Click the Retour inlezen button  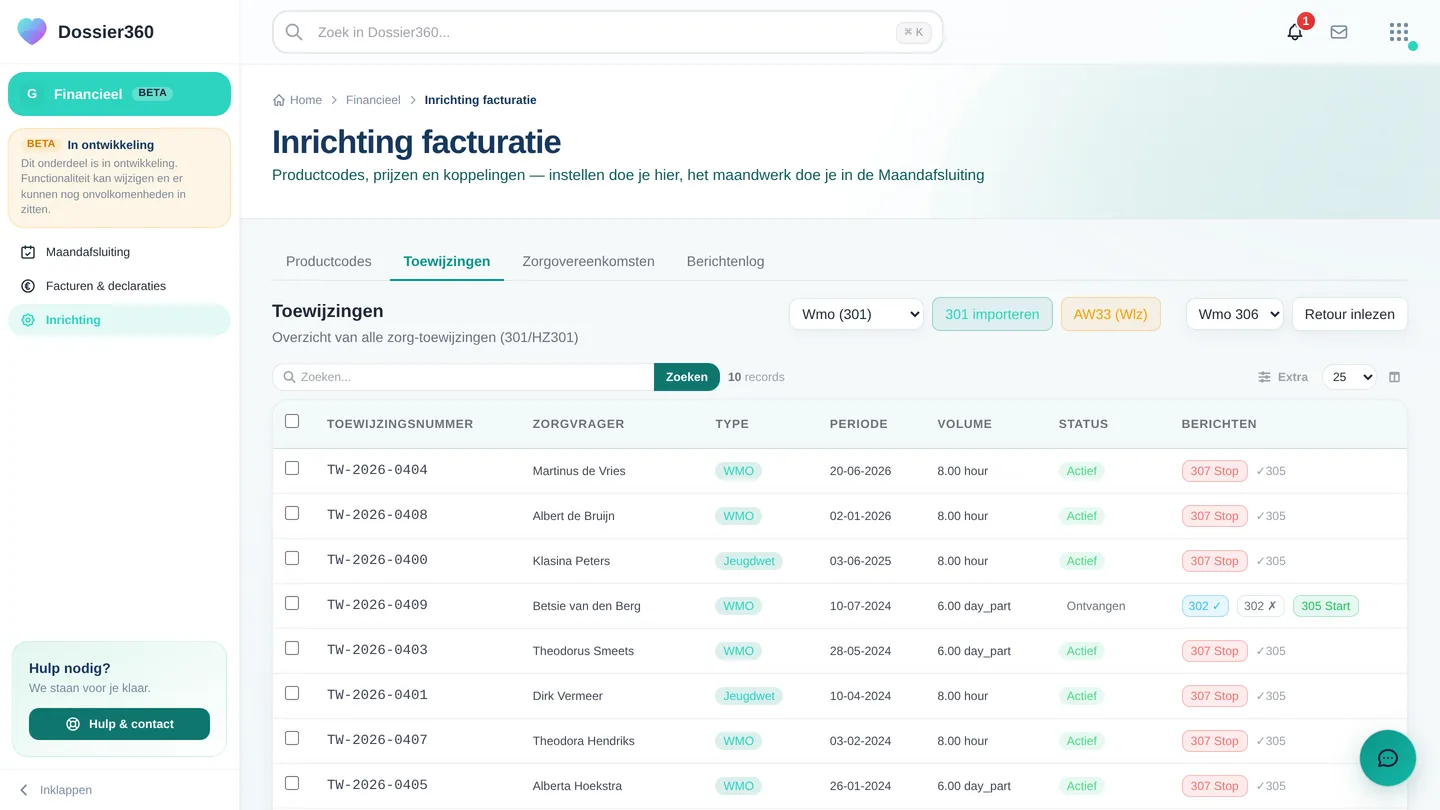click(x=1350, y=314)
